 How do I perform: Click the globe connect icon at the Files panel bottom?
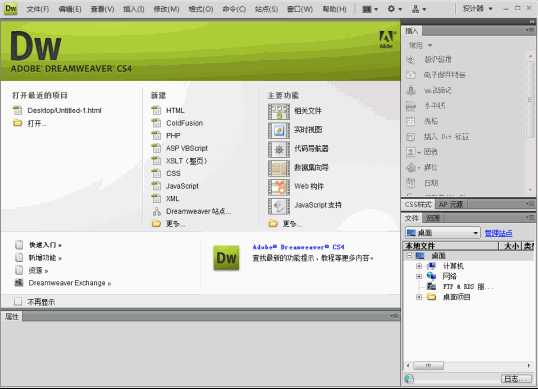click(x=409, y=378)
